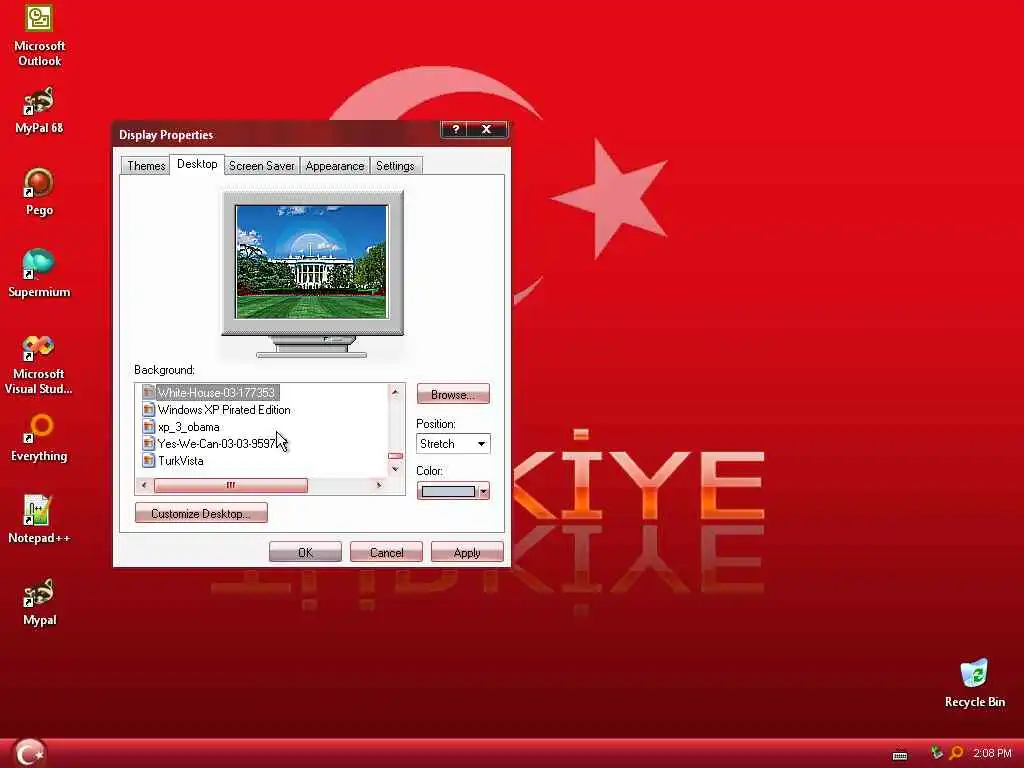Click the 2:08 PM taskbar clock

[992, 753]
